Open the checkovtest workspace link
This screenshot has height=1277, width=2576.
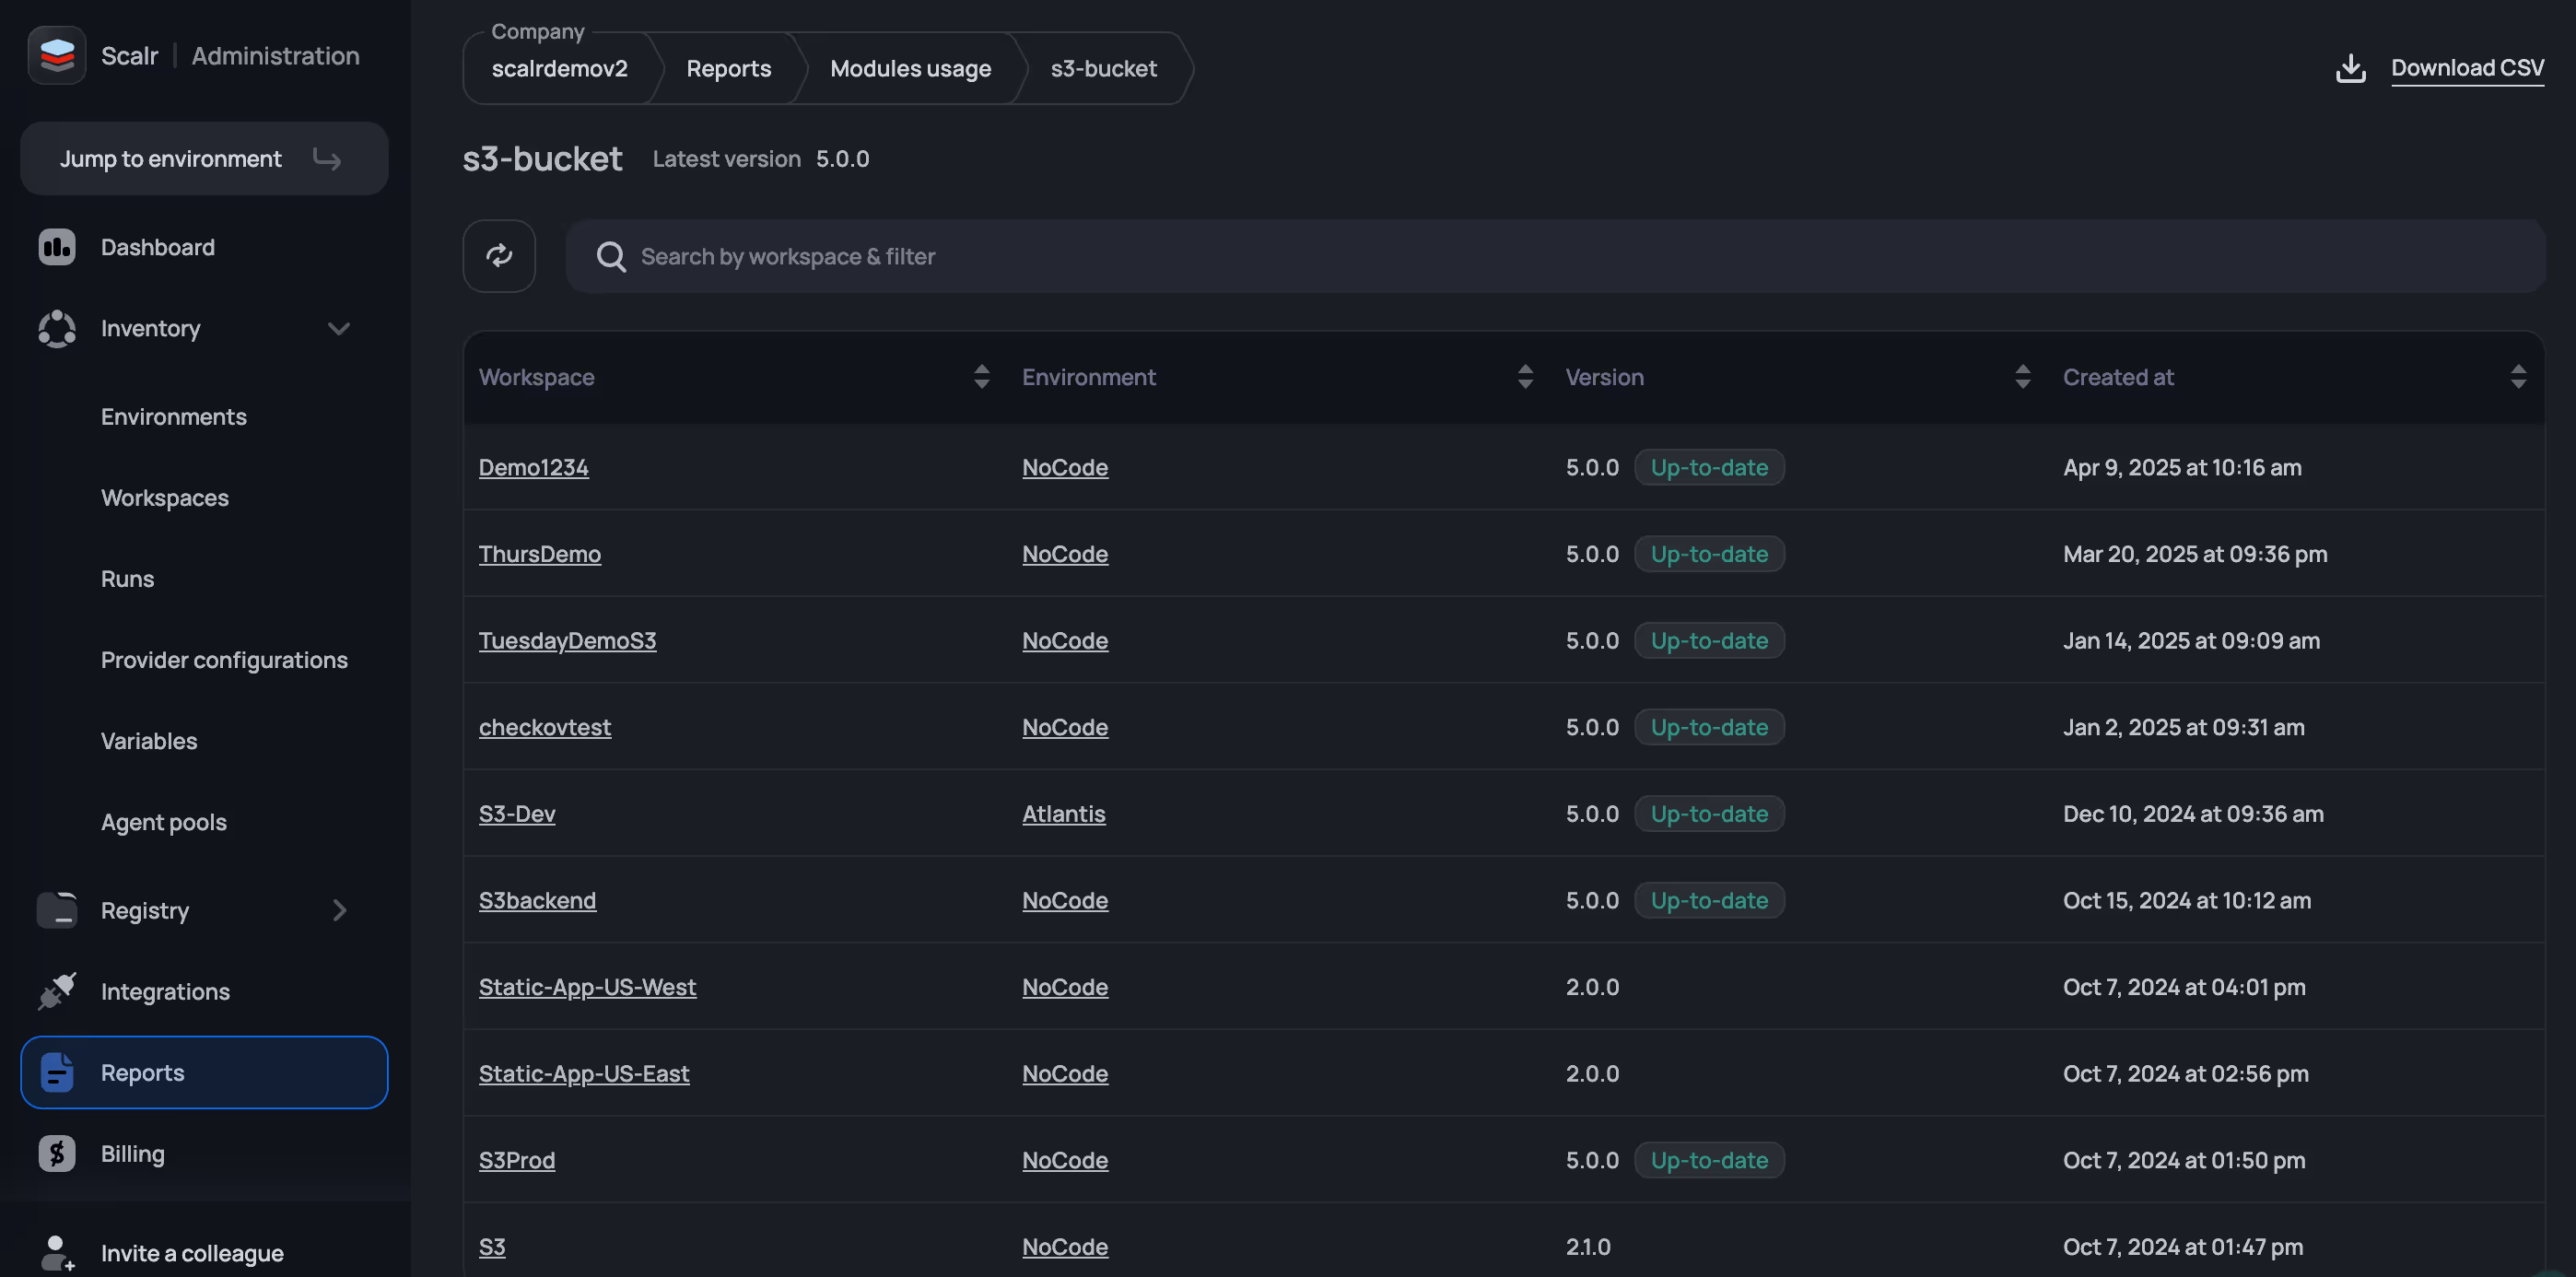click(x=544, y=727)
